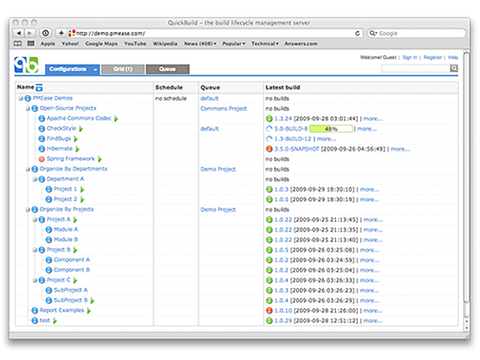Screen dimensions: 480x360
Task: Click the Add Bookmark plus button
Action: coord(61,33)
